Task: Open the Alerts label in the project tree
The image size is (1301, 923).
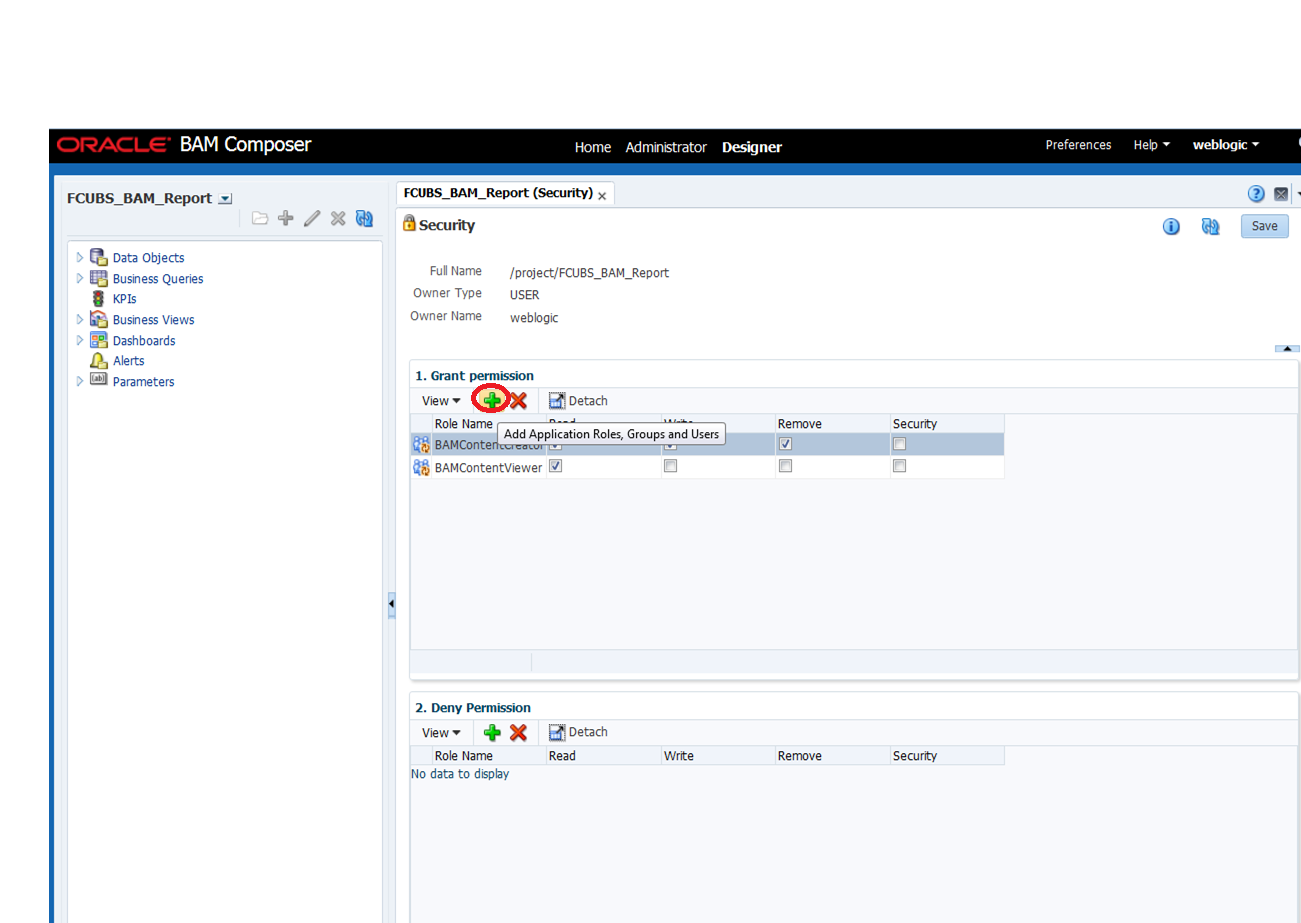Action: point(128,361)
